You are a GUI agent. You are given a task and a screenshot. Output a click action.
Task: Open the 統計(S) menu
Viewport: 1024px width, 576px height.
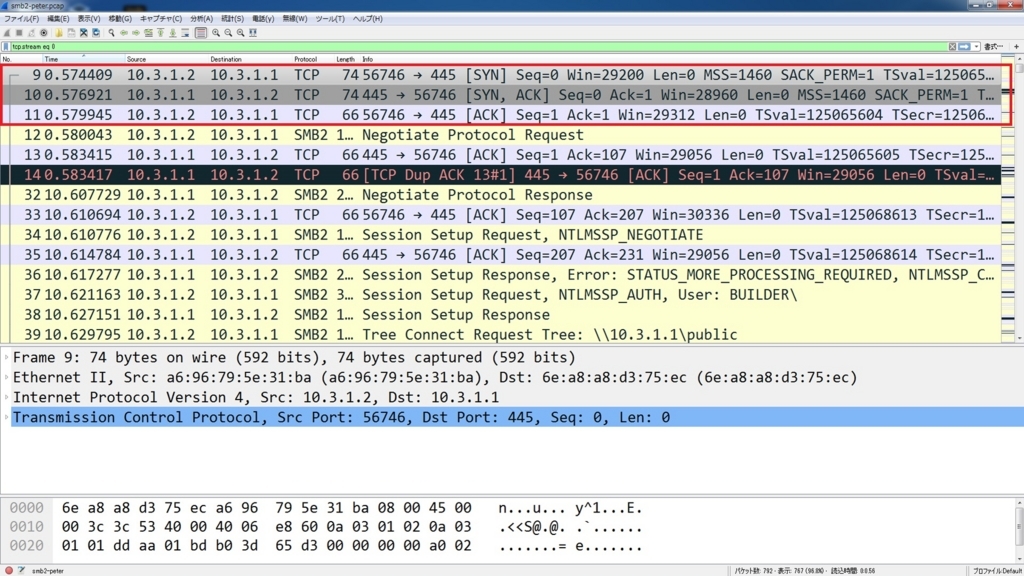pyautogui.click(x=232, y=19)
